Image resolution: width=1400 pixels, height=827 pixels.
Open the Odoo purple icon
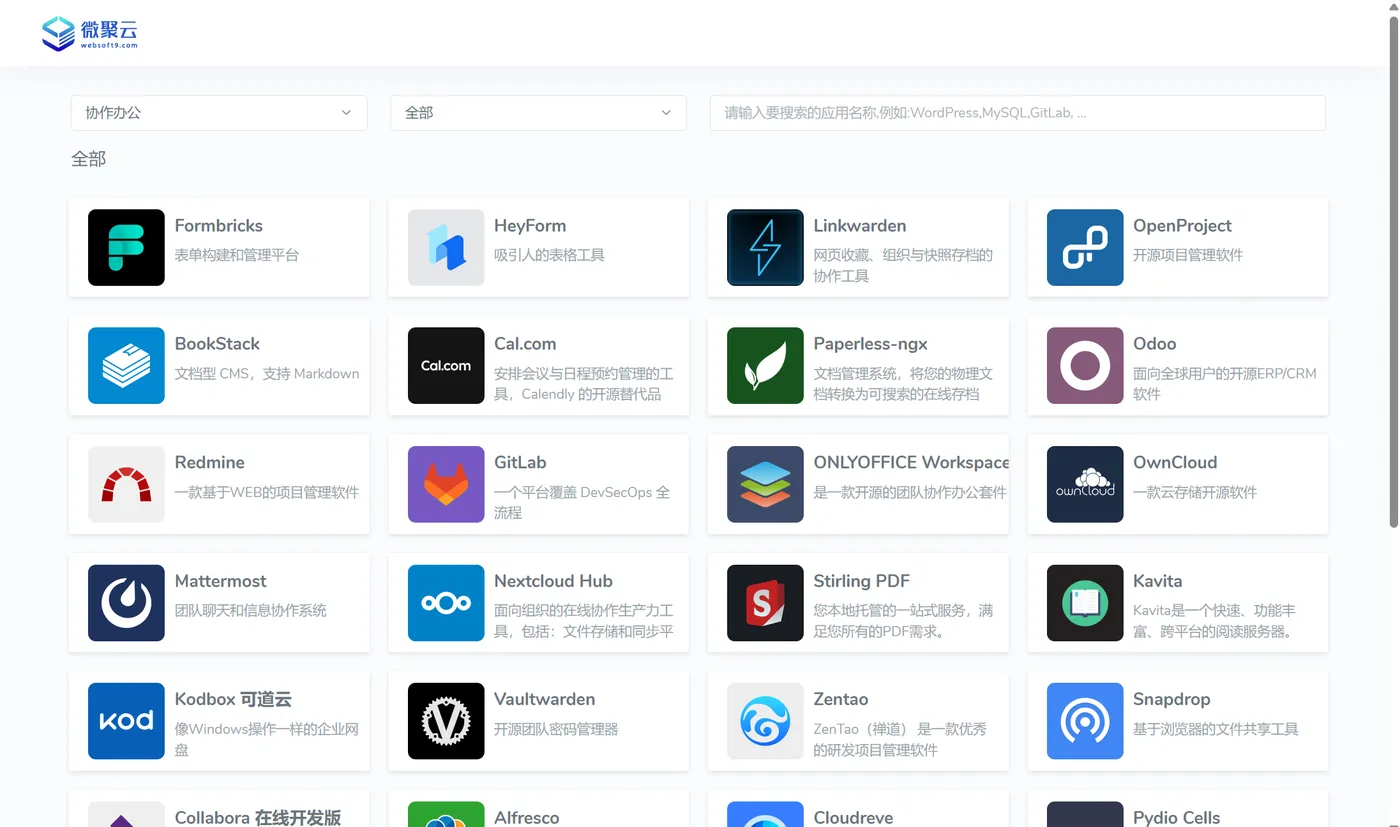click(x=1085, y=365)
